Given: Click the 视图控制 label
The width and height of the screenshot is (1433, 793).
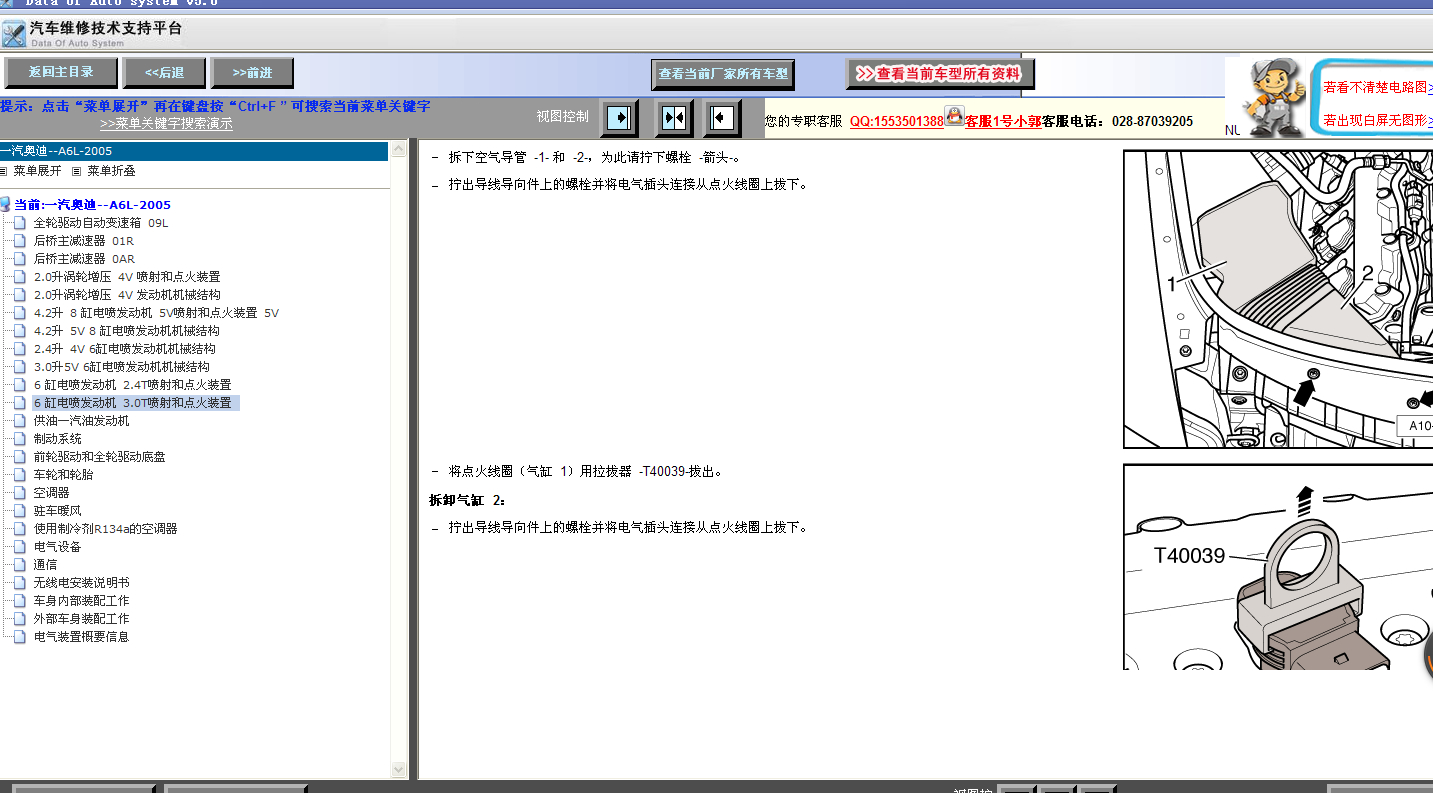Looking at the screenshot, I should click(x=562, y=116).
